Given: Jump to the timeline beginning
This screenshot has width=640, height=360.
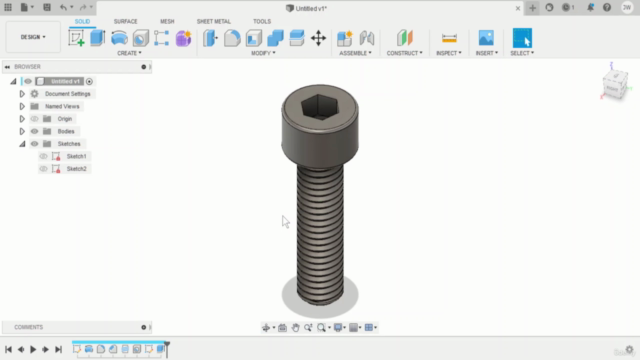Looking at the screenshot, I should click(x=8, y=349).
